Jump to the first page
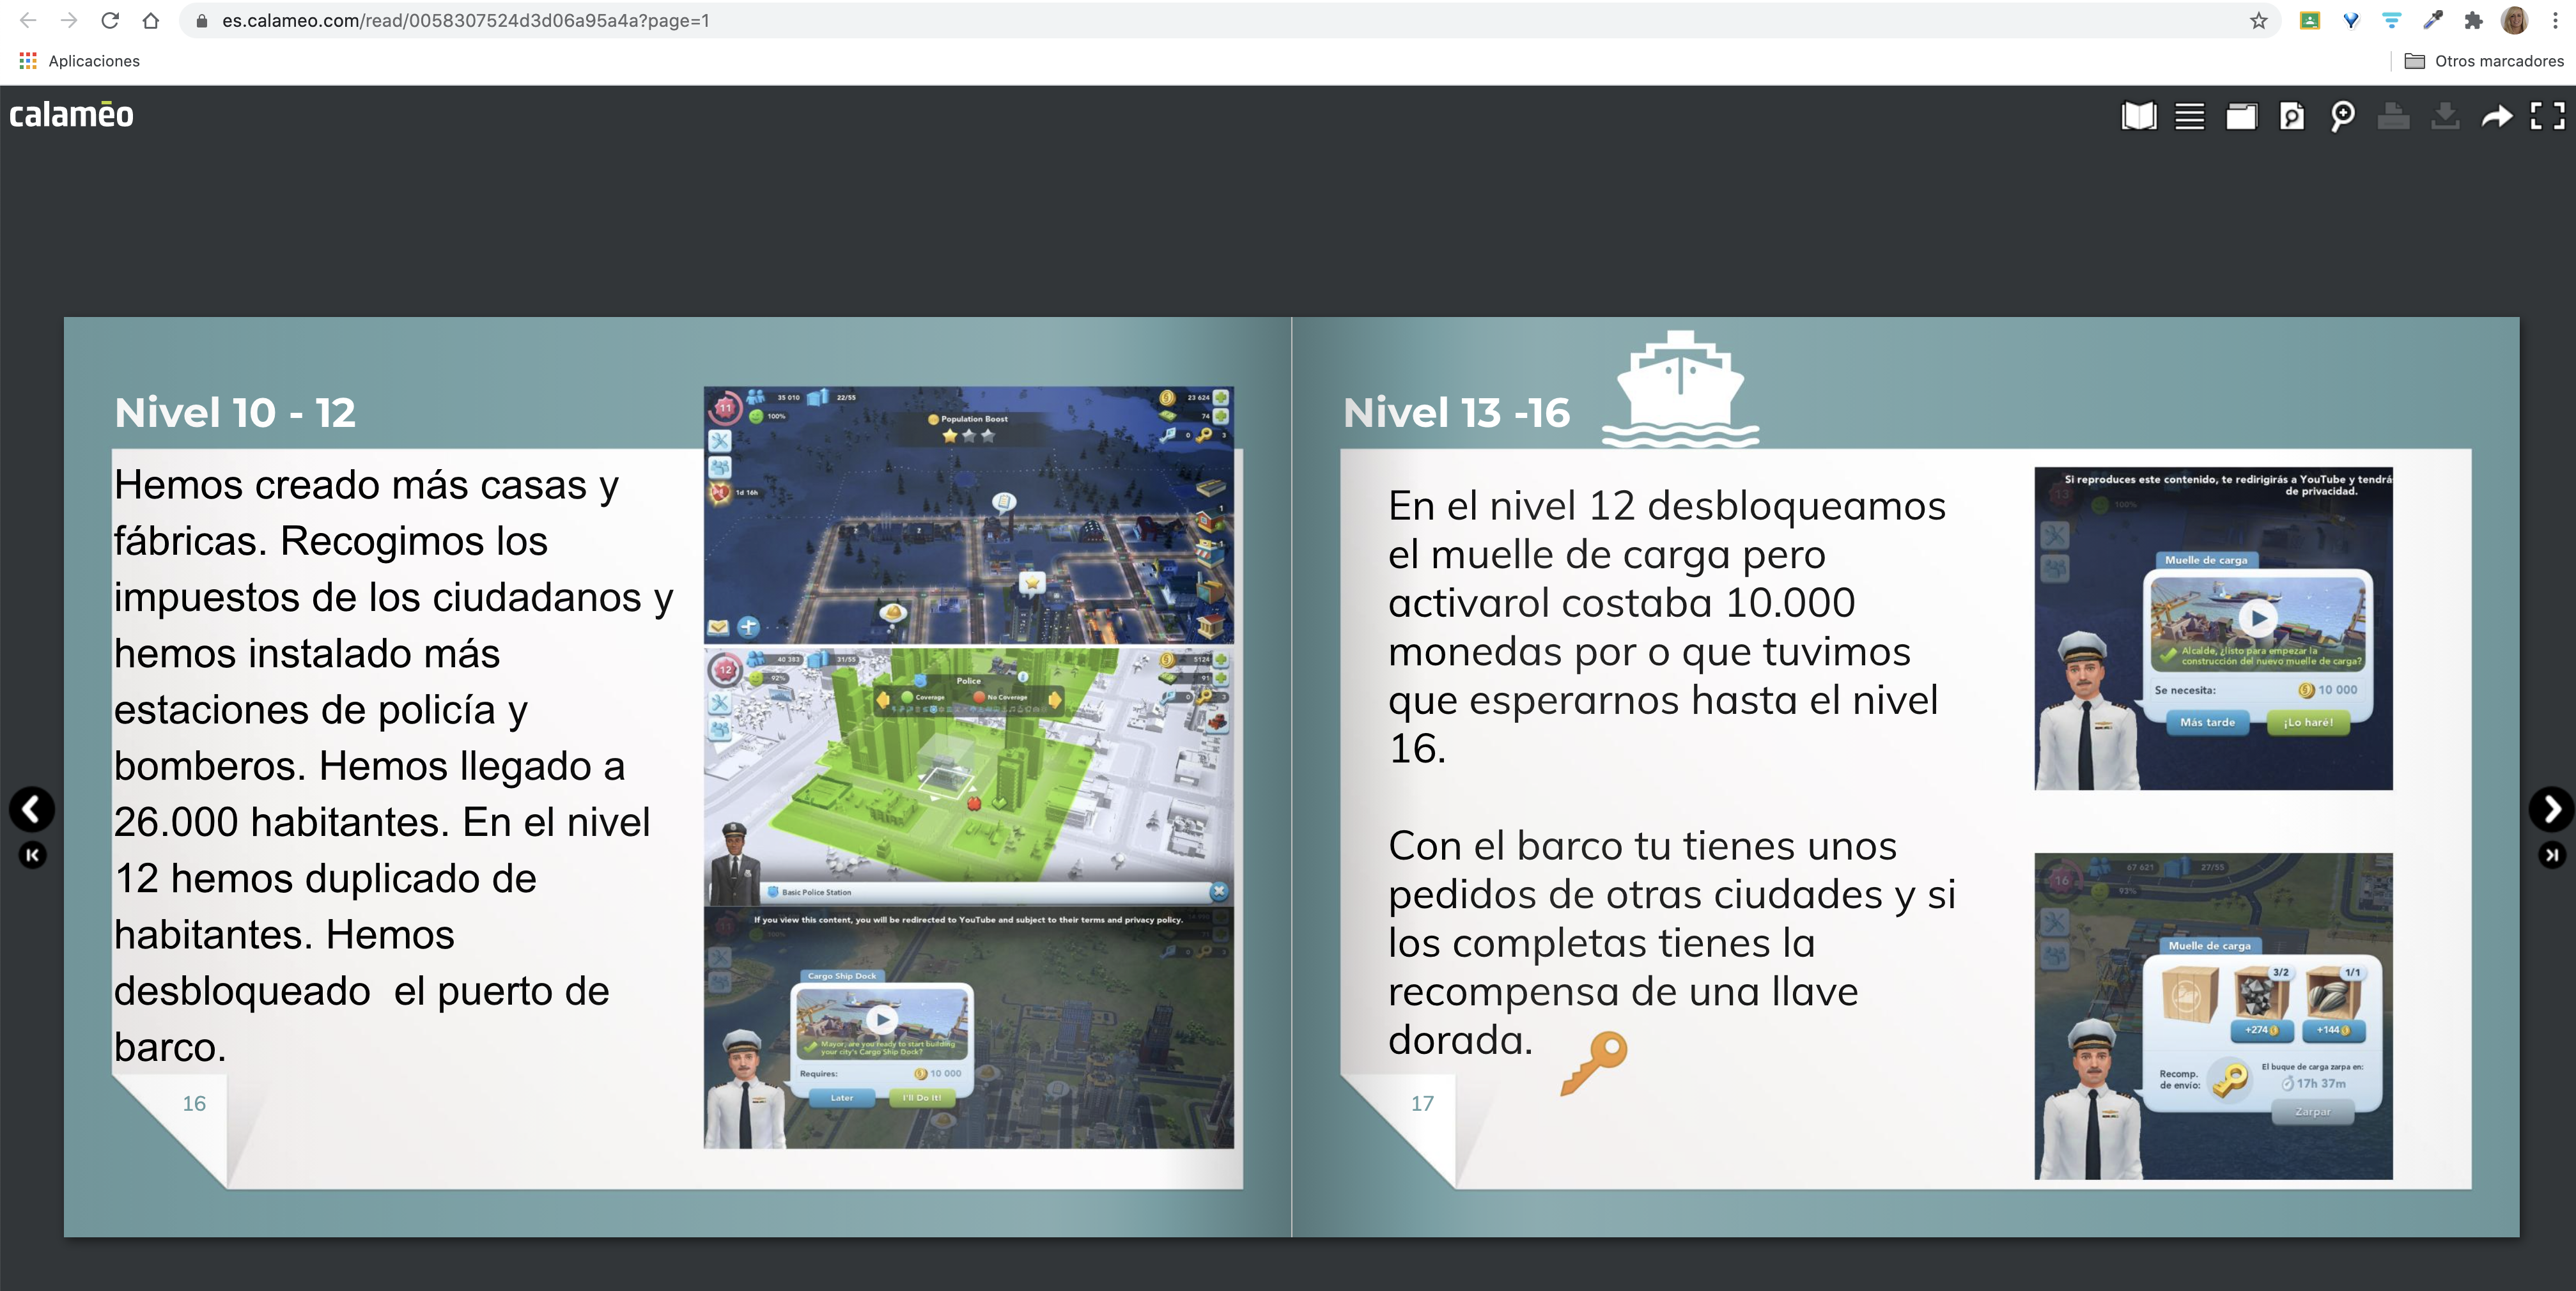This screenshot has width=2576, height=1291. [32, 855]
